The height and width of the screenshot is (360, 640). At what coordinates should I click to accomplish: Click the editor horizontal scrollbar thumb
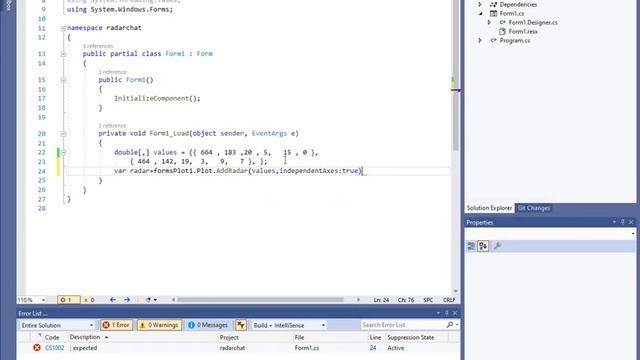pos(260,300)
